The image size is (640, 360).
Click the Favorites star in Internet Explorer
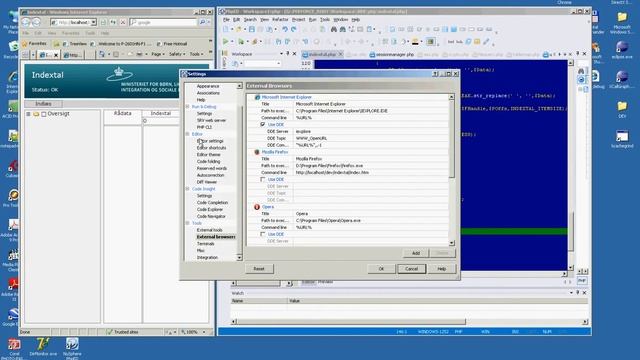pos(24,44)
